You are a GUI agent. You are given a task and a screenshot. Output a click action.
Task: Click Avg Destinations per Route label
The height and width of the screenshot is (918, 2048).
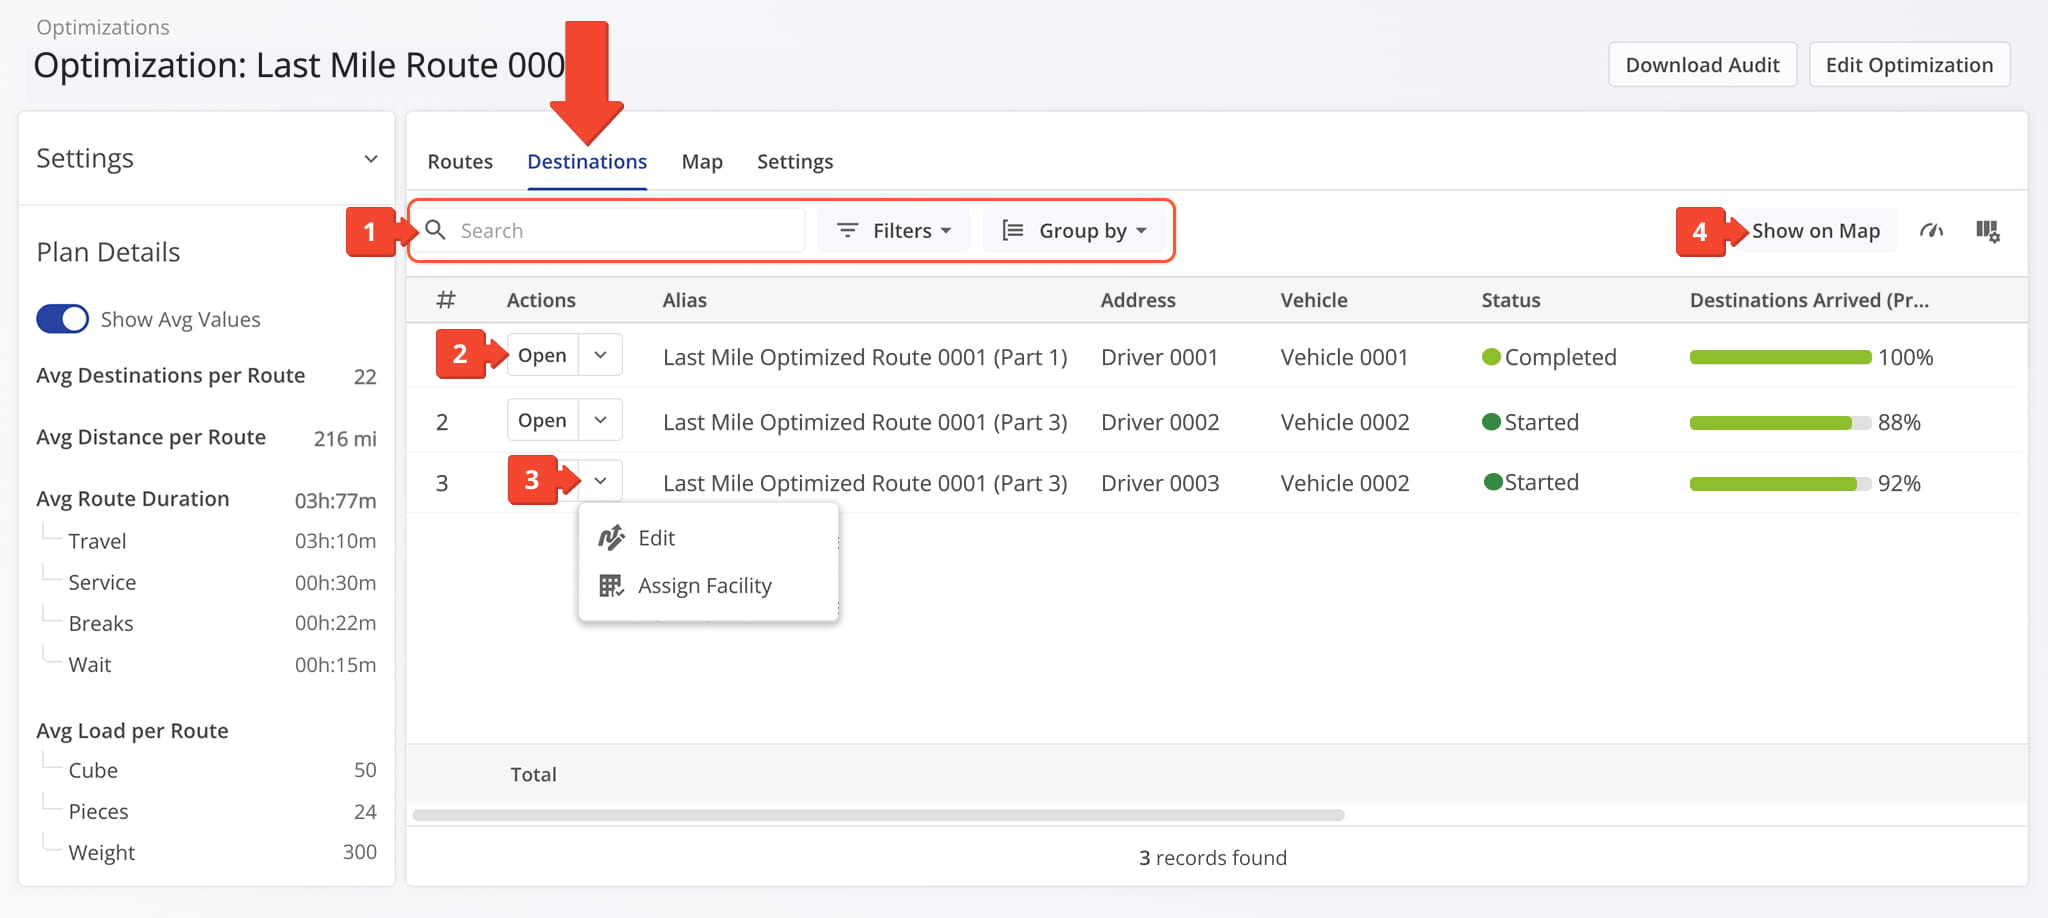point(170,375)
